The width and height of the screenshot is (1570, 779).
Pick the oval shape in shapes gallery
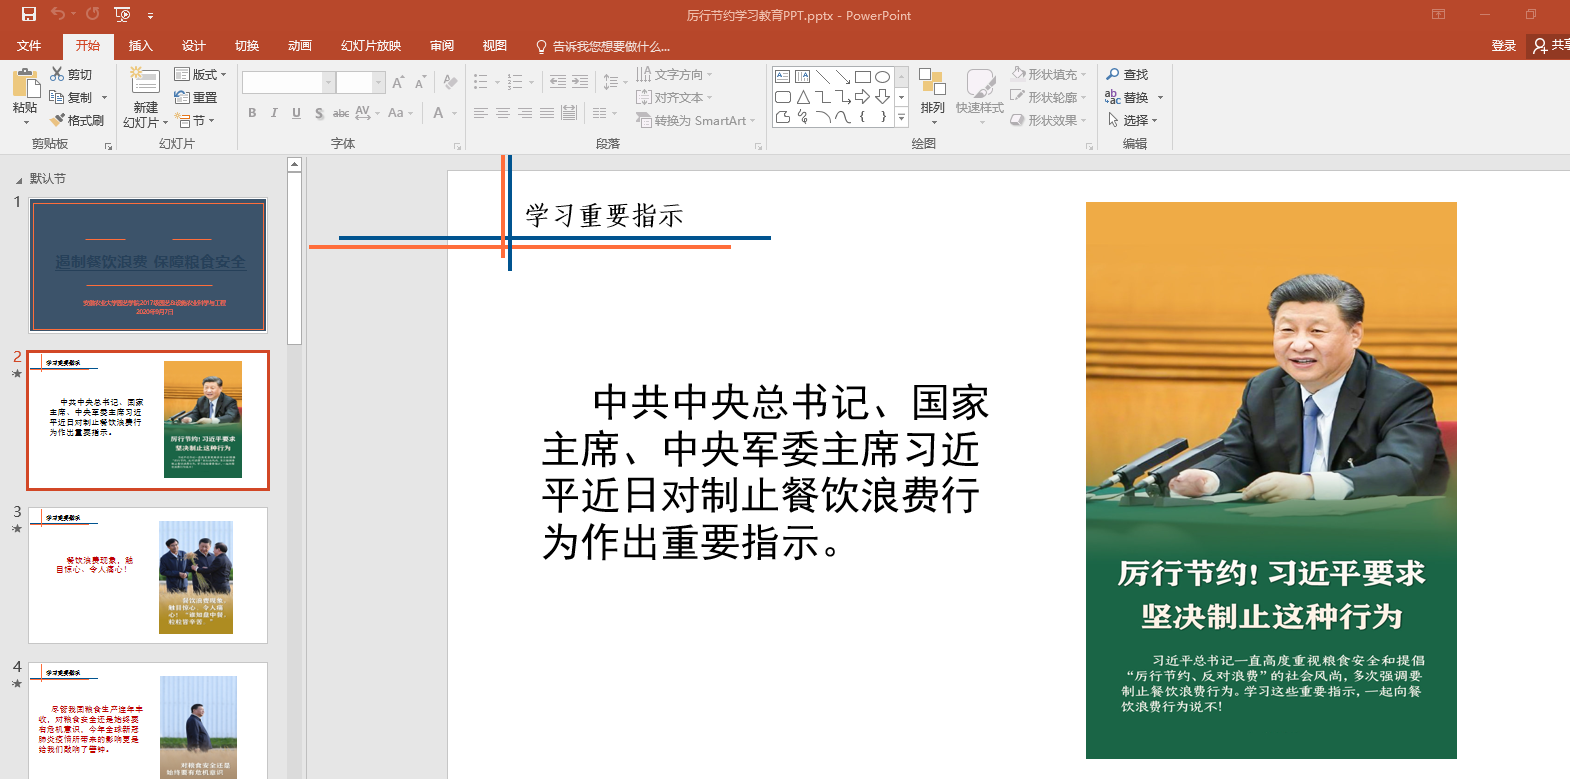pyautogui.click(x=882, y=77)
